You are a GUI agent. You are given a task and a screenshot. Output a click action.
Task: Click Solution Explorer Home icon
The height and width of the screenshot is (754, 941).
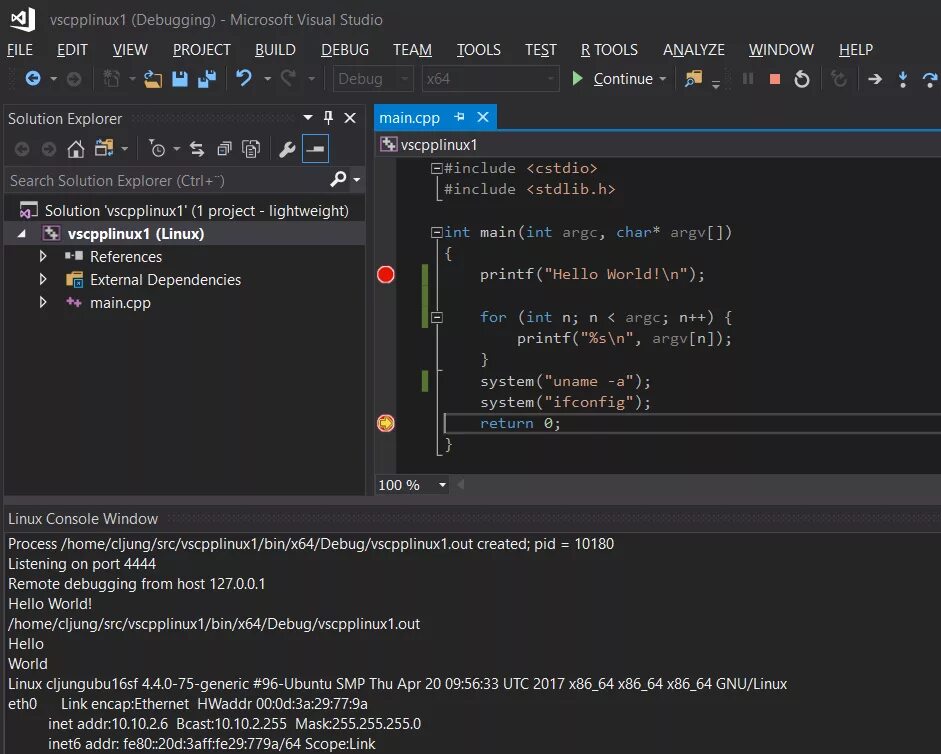coord(76,148)
